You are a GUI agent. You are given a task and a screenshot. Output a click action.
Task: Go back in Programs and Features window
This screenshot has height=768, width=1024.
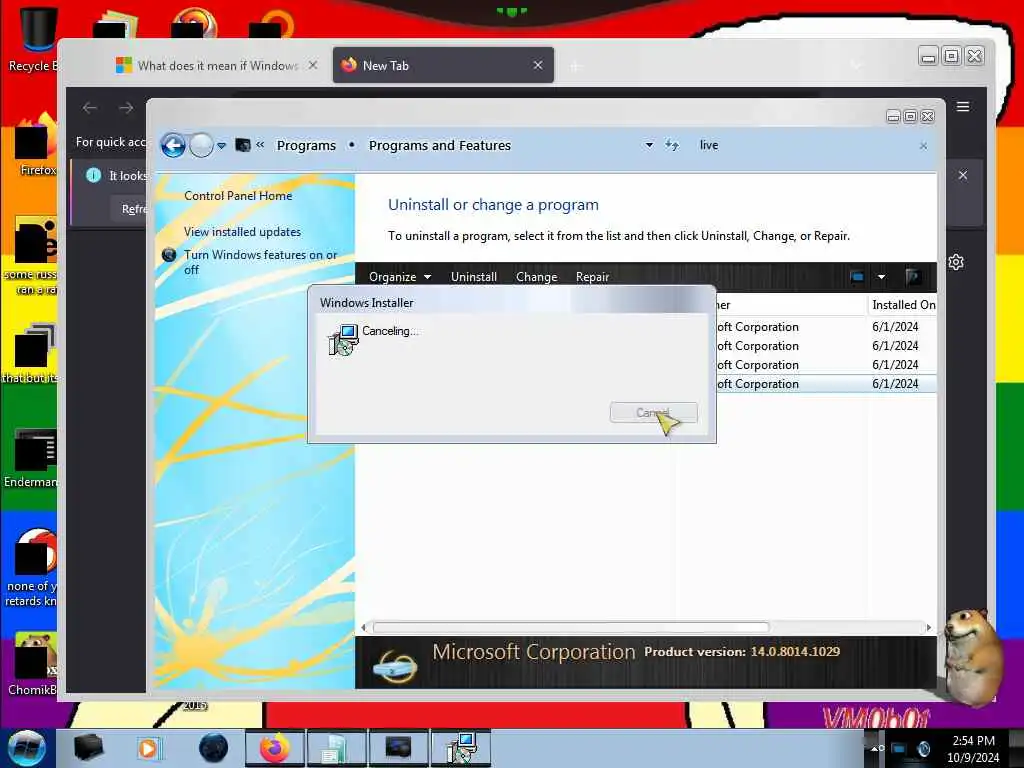tap(173, 145)
